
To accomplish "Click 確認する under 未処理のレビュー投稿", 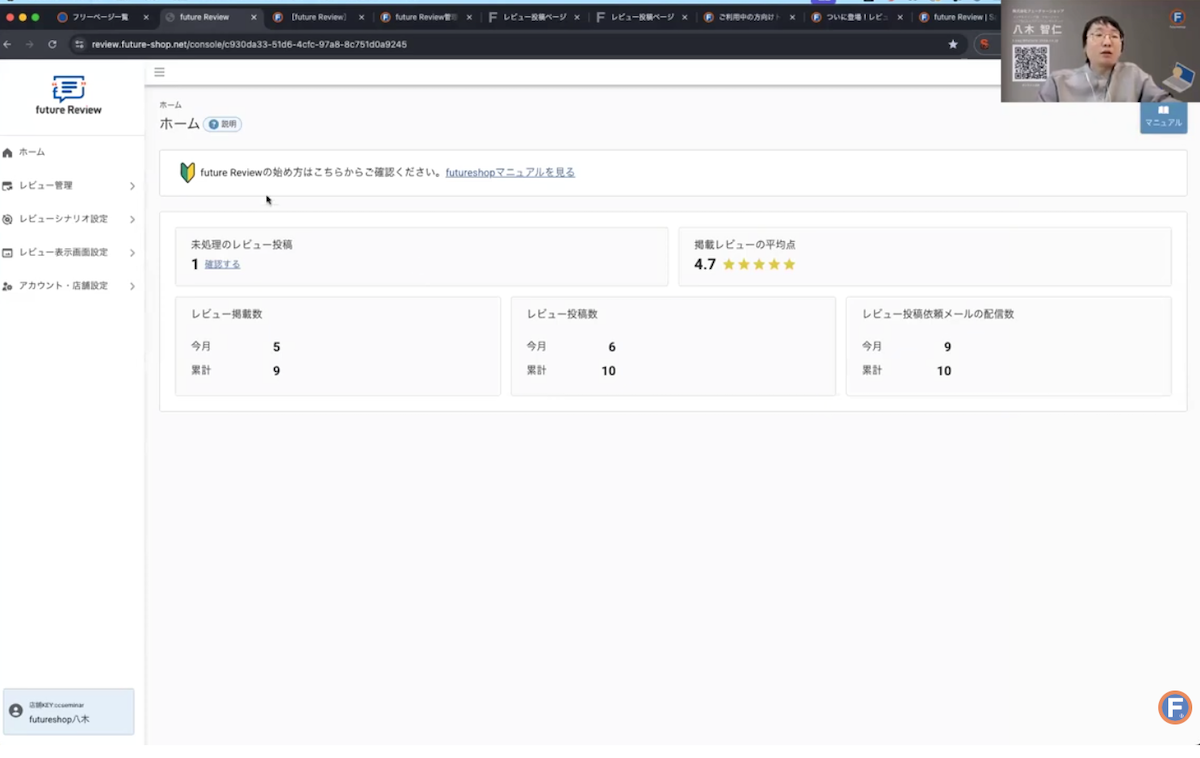I will [x=222, y=264].
